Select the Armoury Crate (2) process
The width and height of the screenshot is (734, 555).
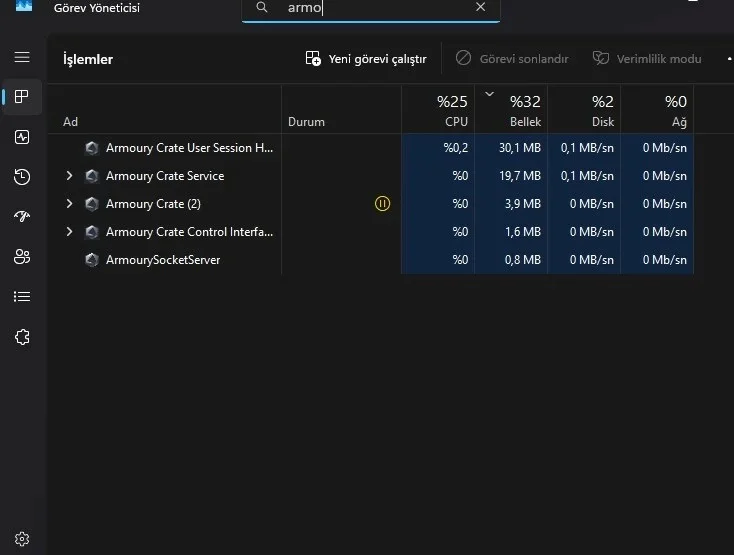(x=371, y=204)
